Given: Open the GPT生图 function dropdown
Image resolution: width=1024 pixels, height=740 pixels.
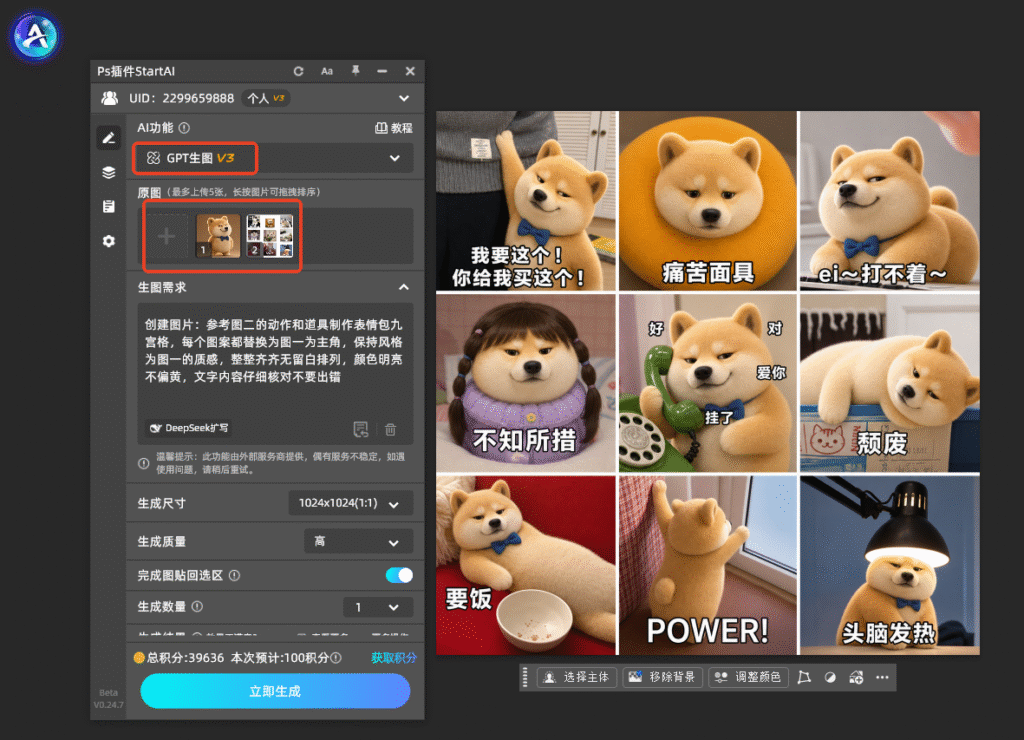Looking at the screenshot, I should (273, 158).
